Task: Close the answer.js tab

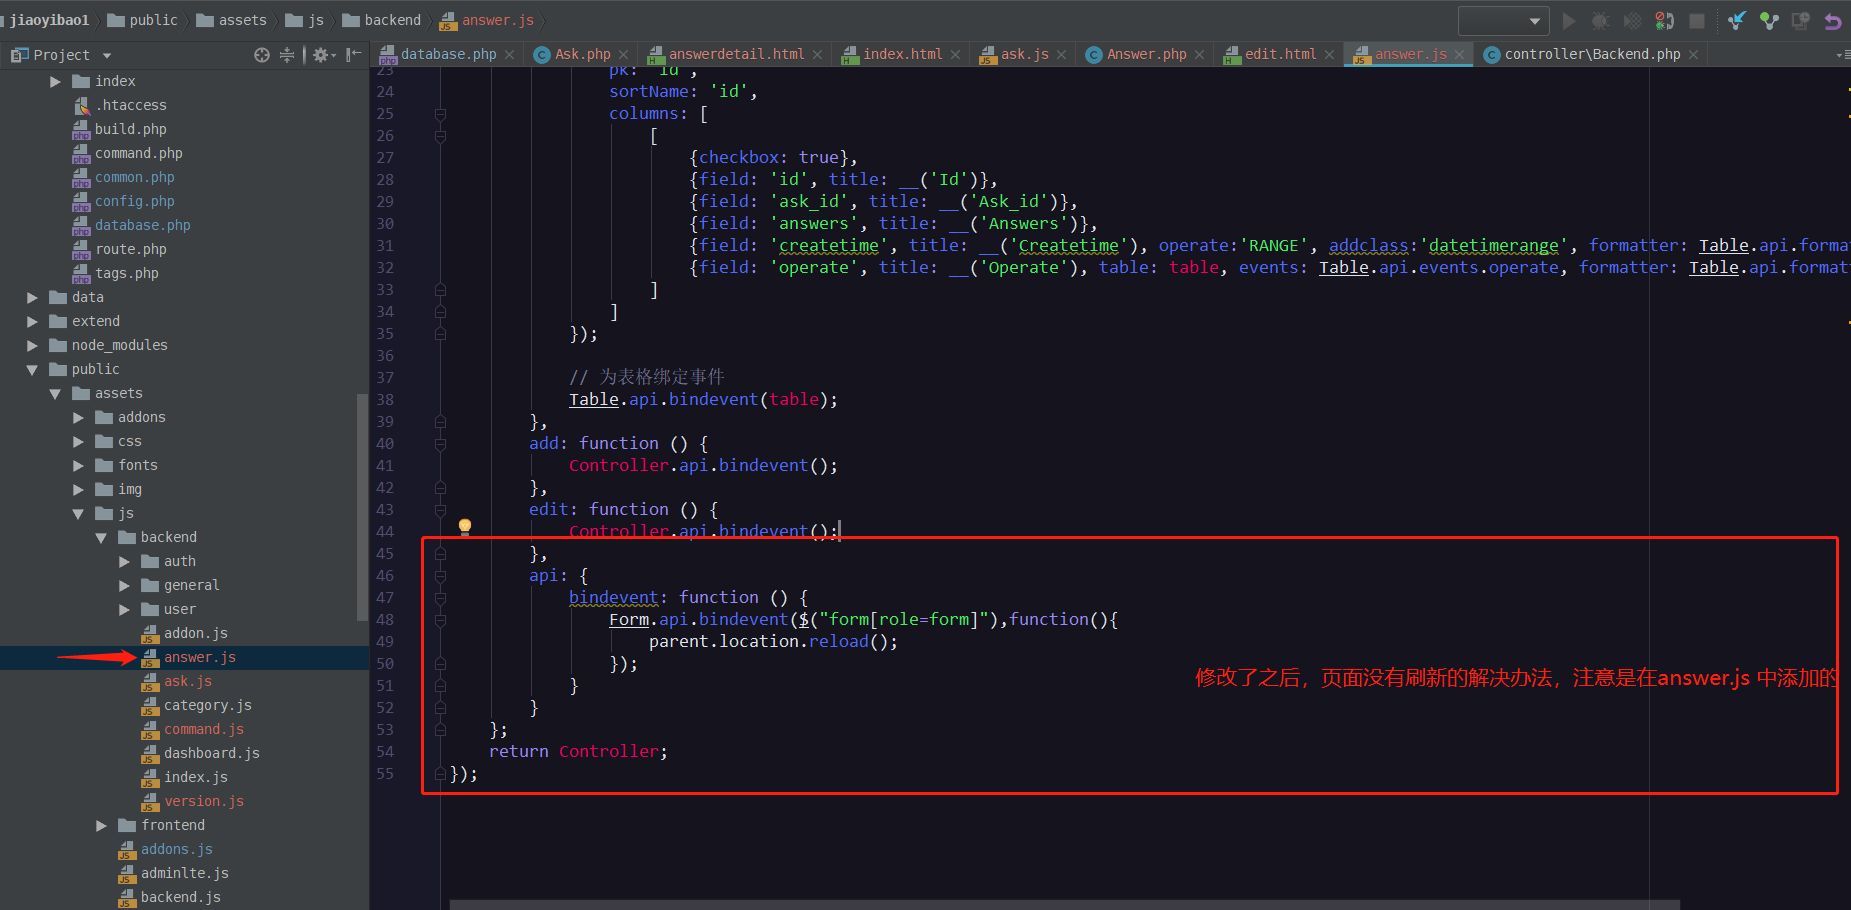Action: 1460,55
